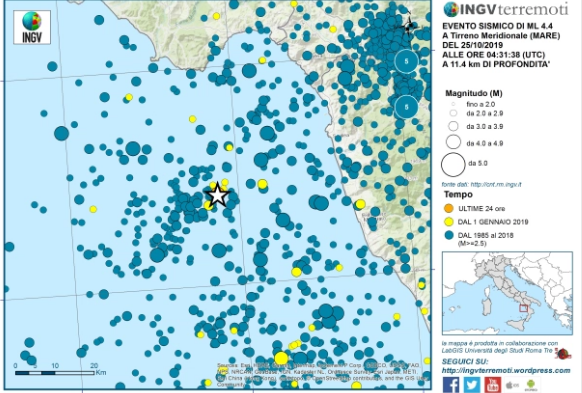Click the Facebook icon

[x=451, y=385]
